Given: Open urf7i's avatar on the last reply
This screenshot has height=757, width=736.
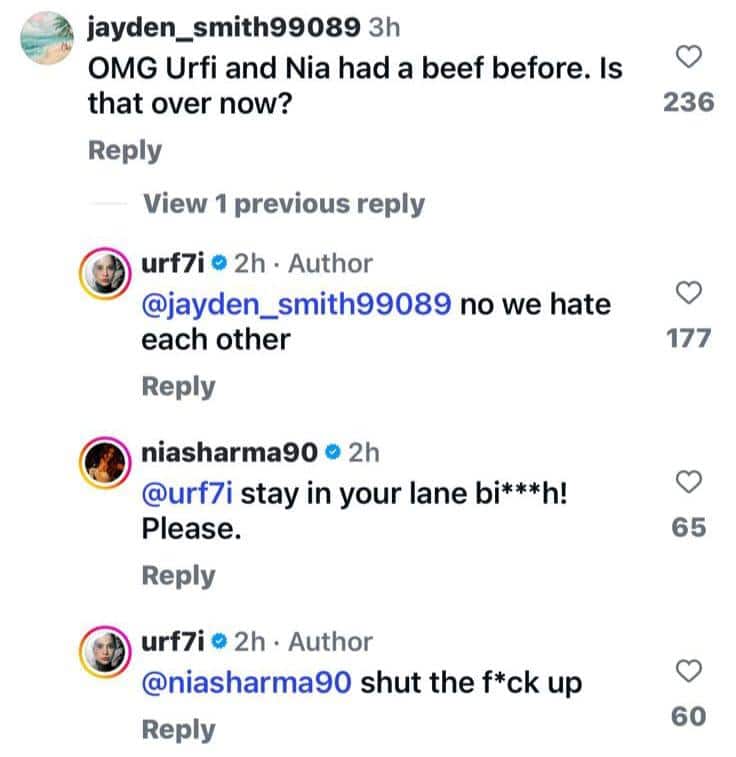Looking at the screenshot, I should (108, 652).
